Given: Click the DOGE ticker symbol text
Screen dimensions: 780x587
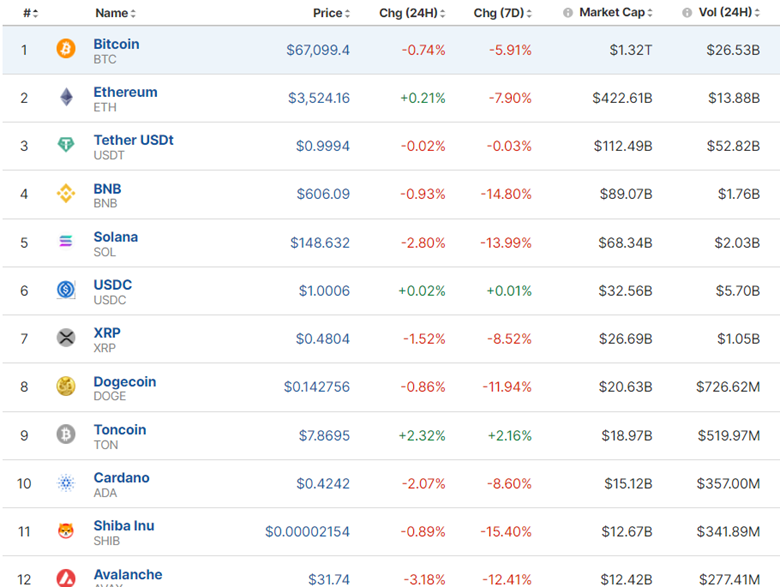Looking at the screenshot, I should pos(110,396).
